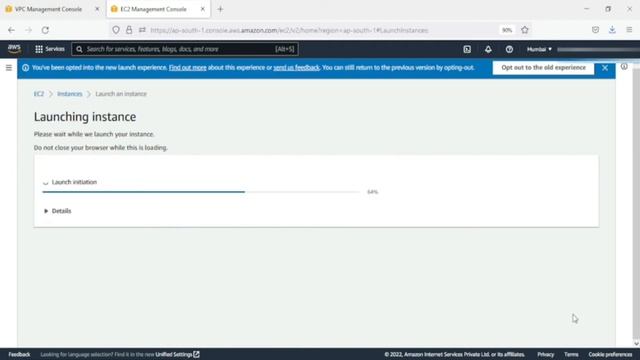Click the Feedback link in the footer
Image resolution: width=640 pixels, height=360 pixels.
(19, 354)
